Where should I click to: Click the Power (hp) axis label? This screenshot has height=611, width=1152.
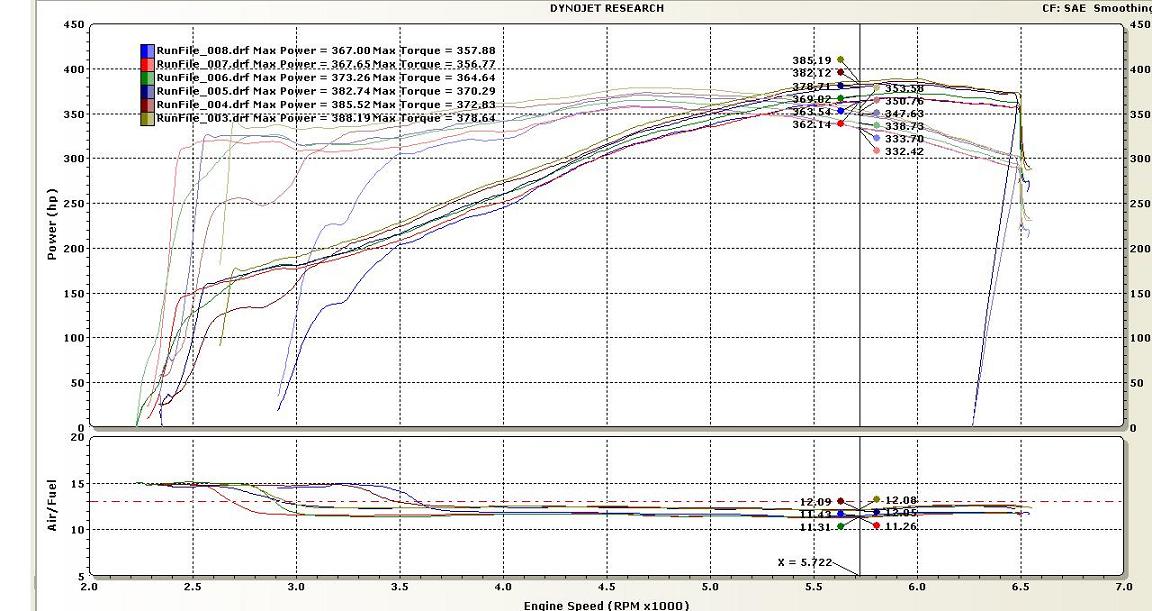click(x=52, y=225)
